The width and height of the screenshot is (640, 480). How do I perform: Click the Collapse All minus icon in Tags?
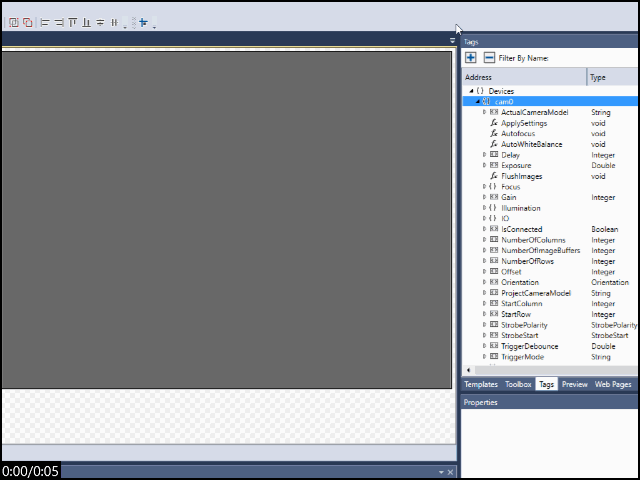[x=488, y=58]
